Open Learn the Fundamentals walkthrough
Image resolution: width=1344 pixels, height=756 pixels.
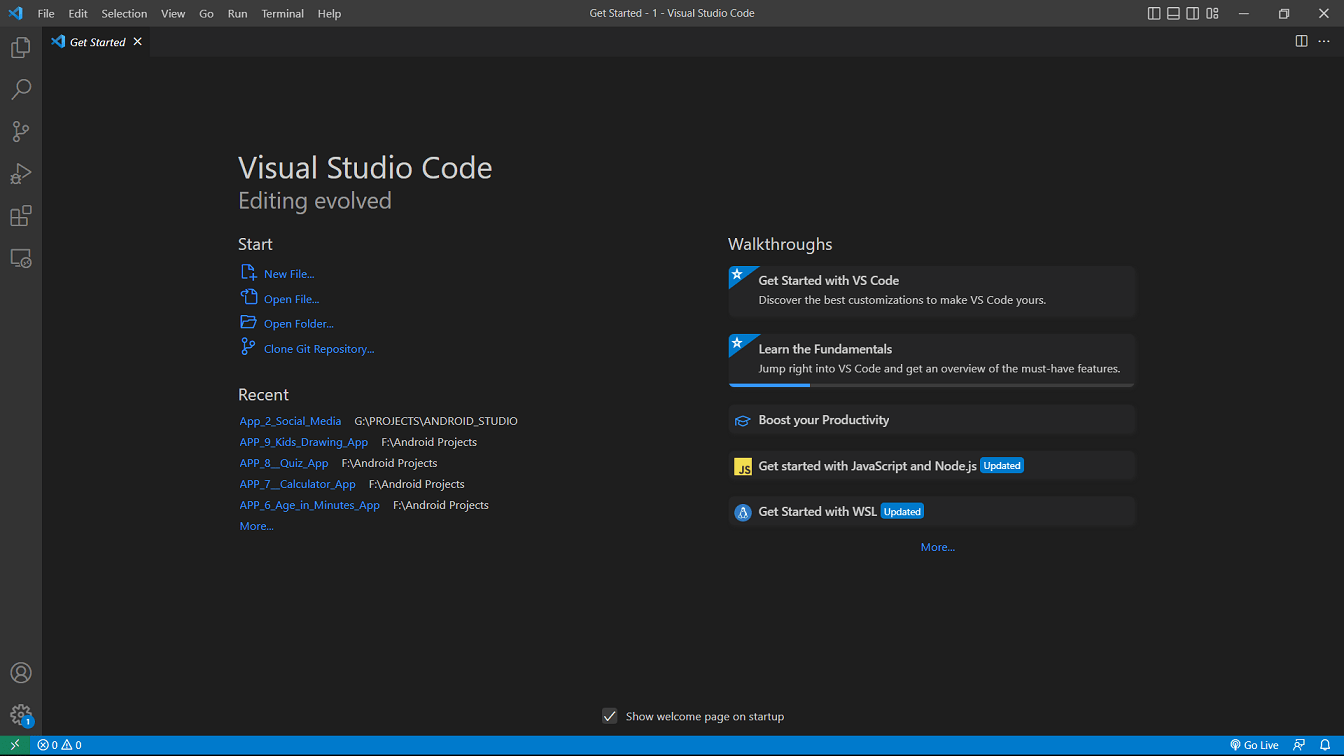(932, 360)
